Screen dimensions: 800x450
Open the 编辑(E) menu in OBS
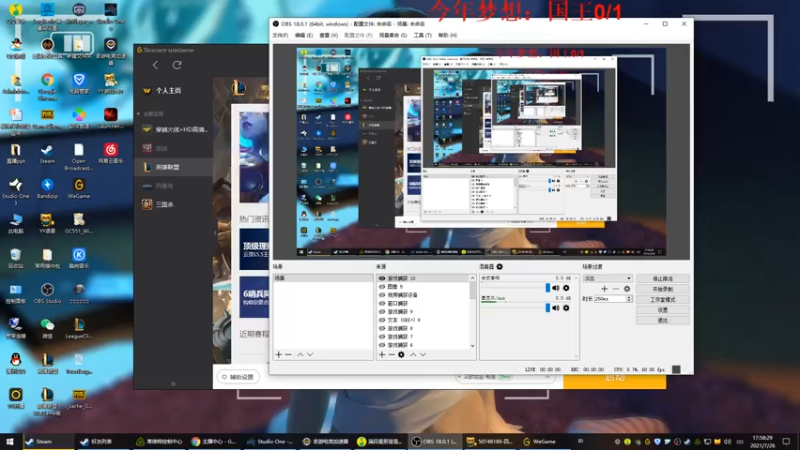pos(304,35)
